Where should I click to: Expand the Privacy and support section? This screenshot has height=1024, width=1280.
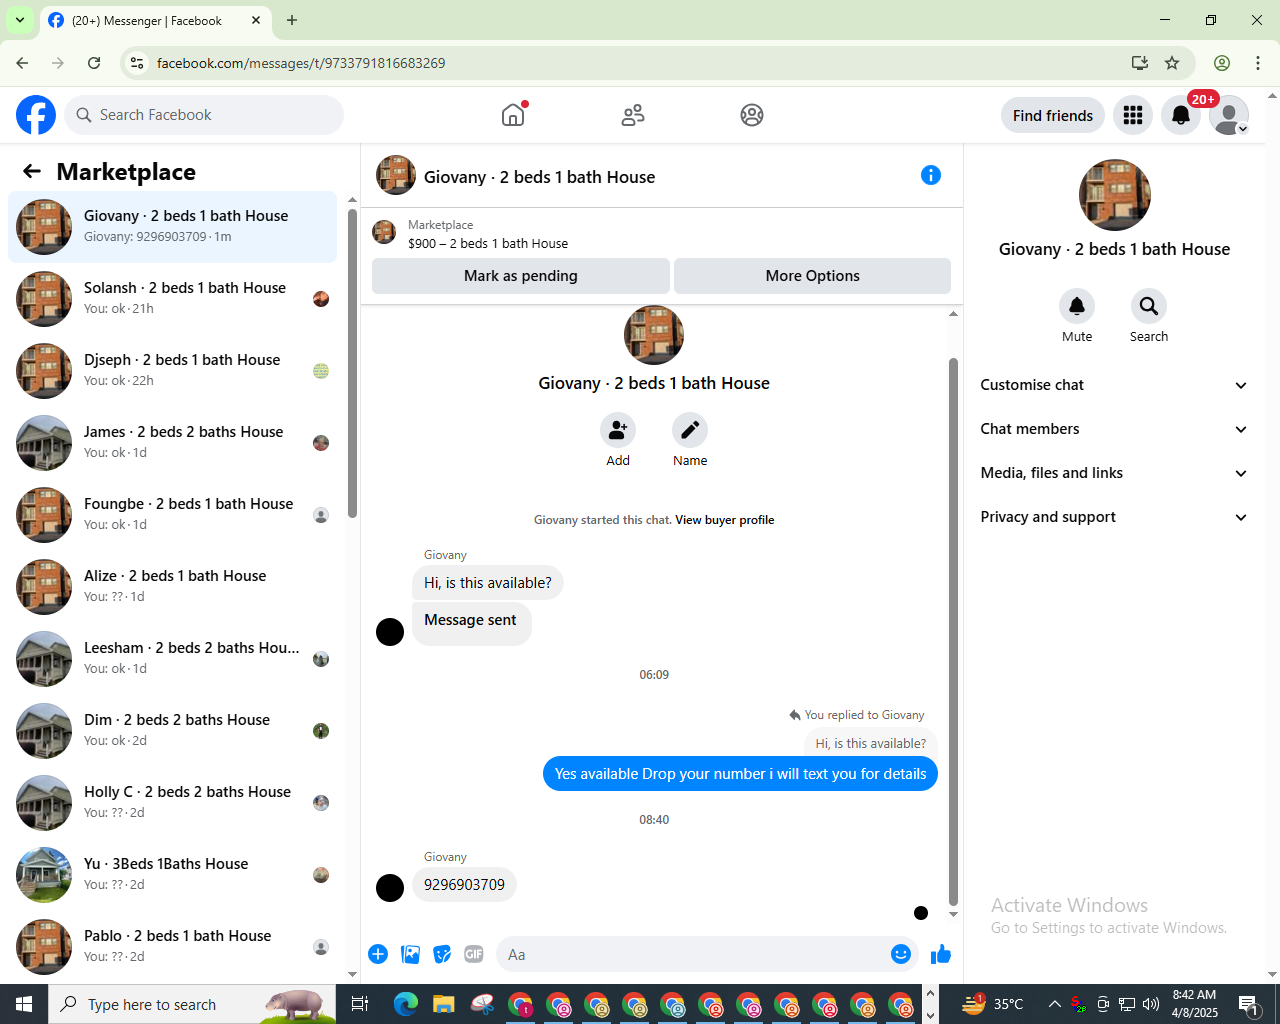tap(1114, 517)
